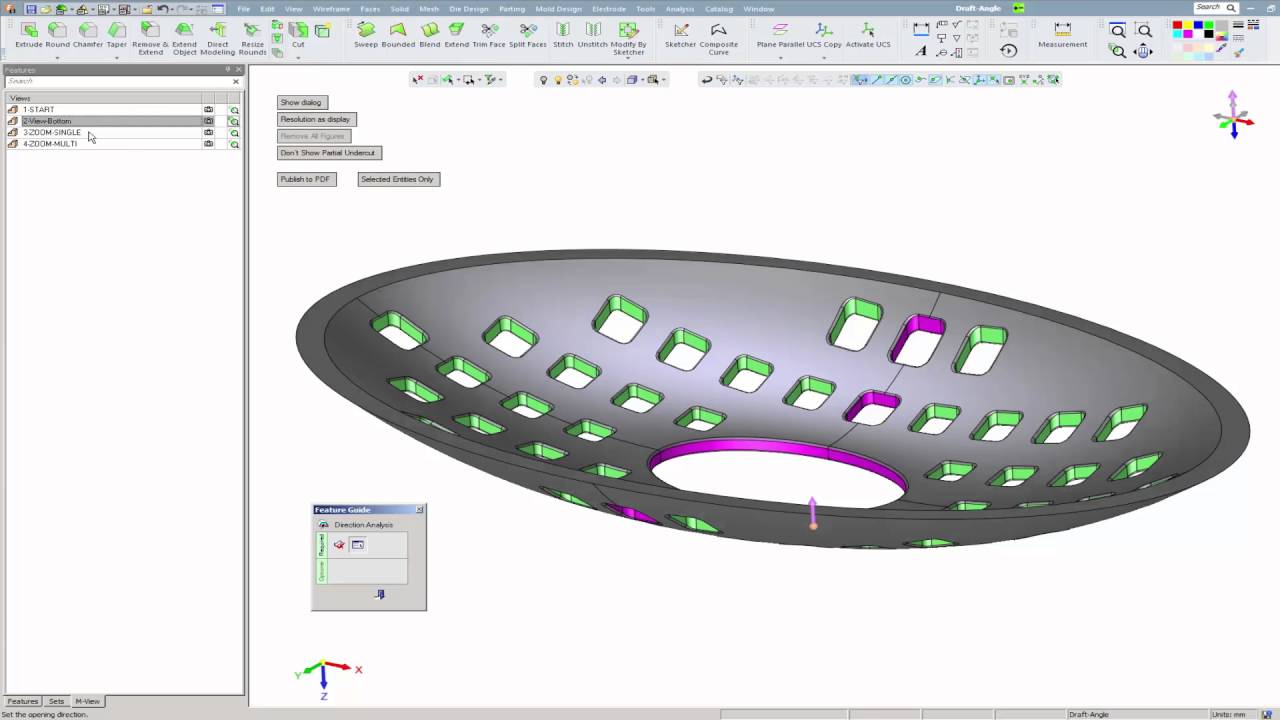The height and width of the screenshot is (720, 1280).
Task: Expand the dropdown arrow under Cut
Action: click(298, 57)
